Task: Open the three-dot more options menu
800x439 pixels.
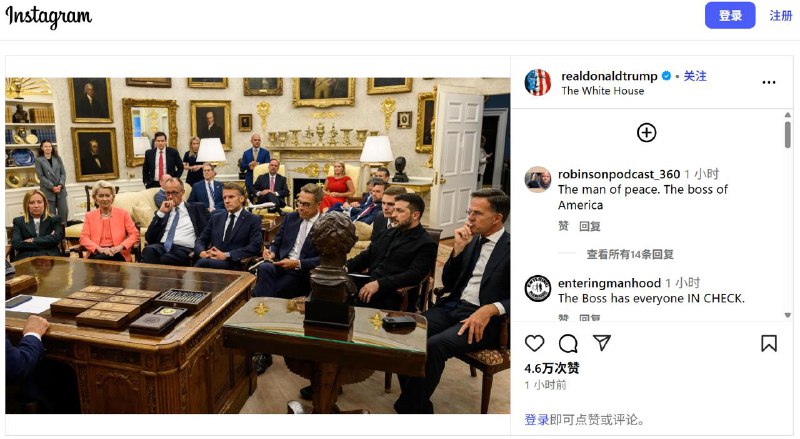Action: pyautogui.click(x=769, y=82)
